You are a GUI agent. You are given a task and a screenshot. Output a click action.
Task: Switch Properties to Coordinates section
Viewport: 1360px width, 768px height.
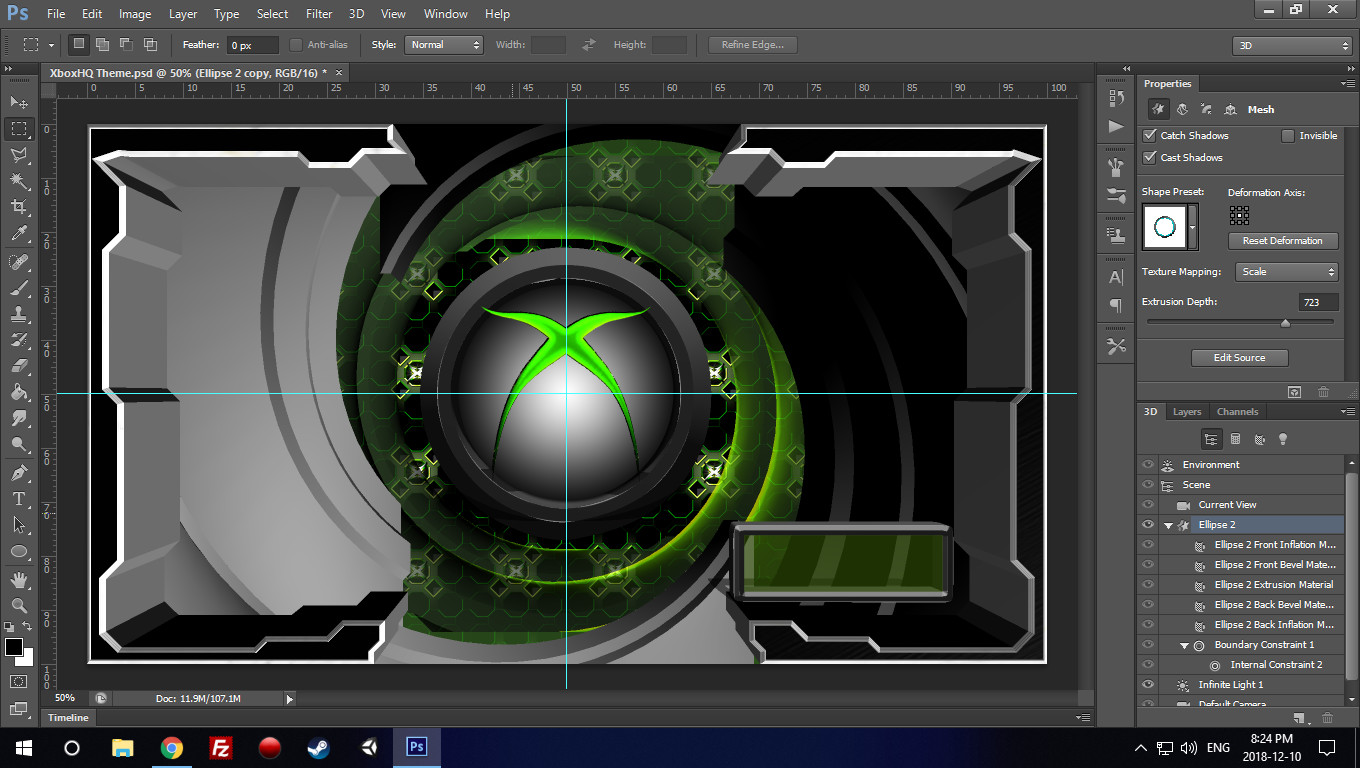point(1230,109)
